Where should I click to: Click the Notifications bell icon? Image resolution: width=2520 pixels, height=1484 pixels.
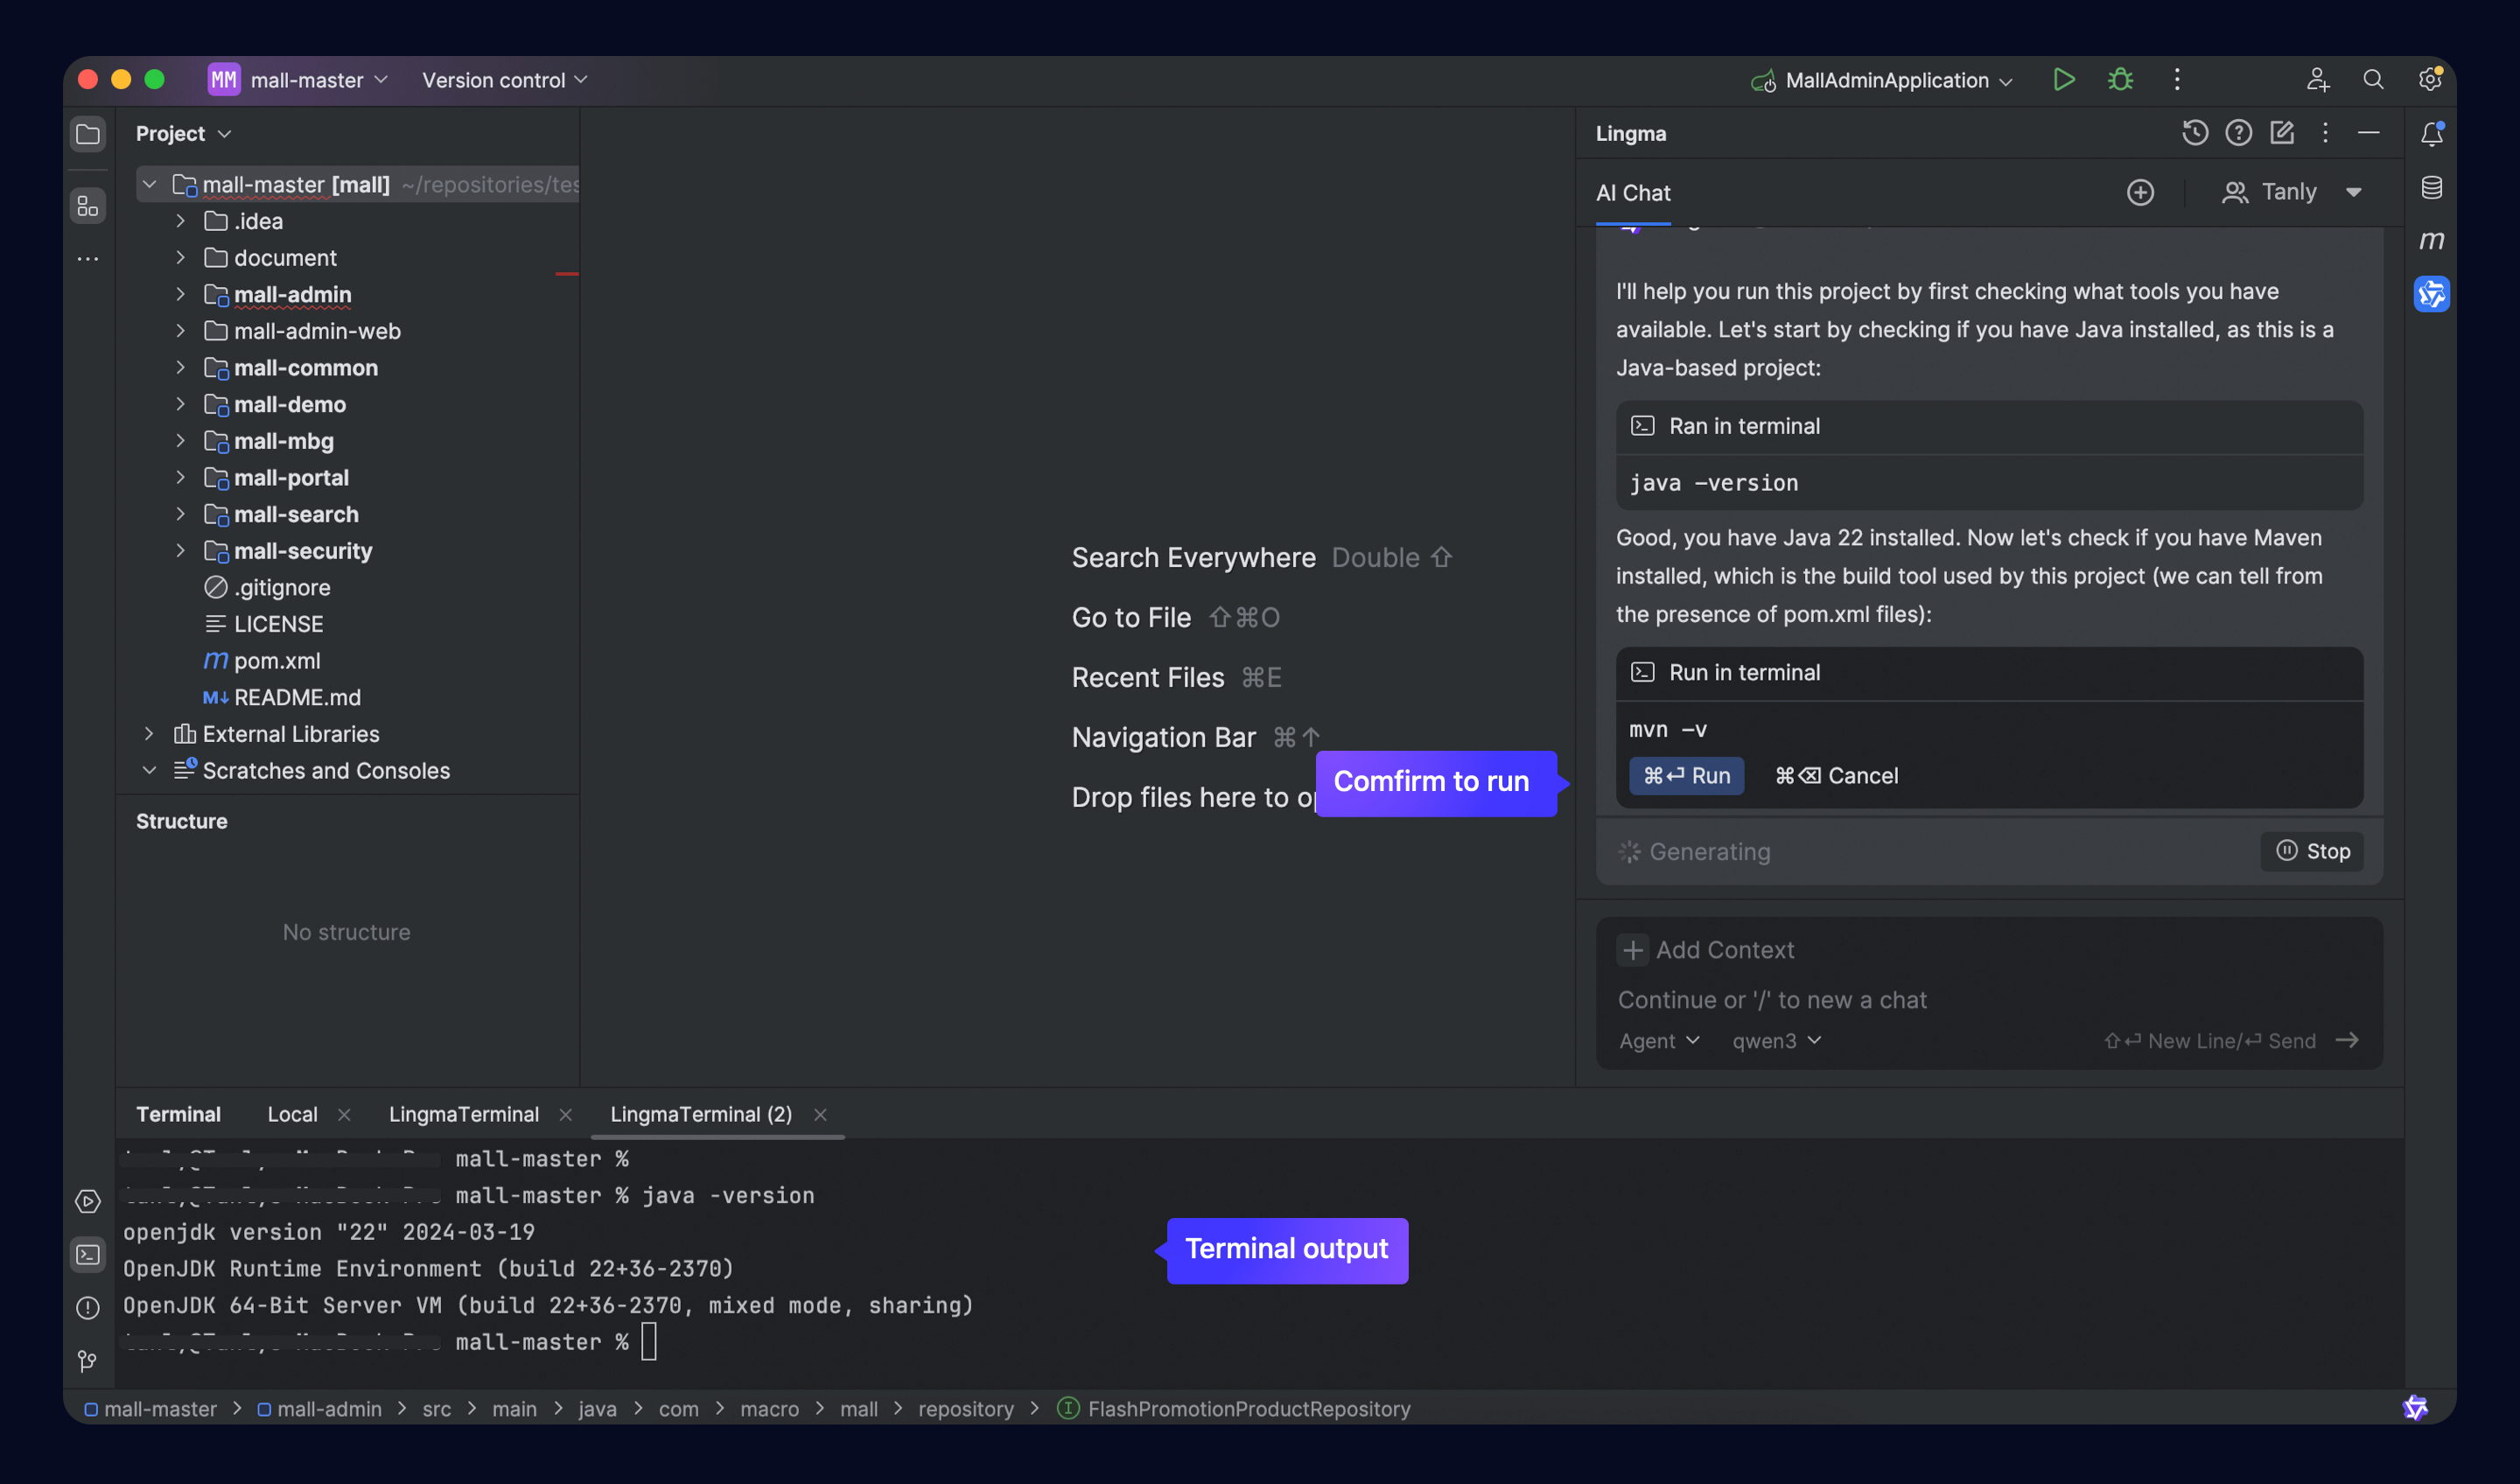point(2431,134)
